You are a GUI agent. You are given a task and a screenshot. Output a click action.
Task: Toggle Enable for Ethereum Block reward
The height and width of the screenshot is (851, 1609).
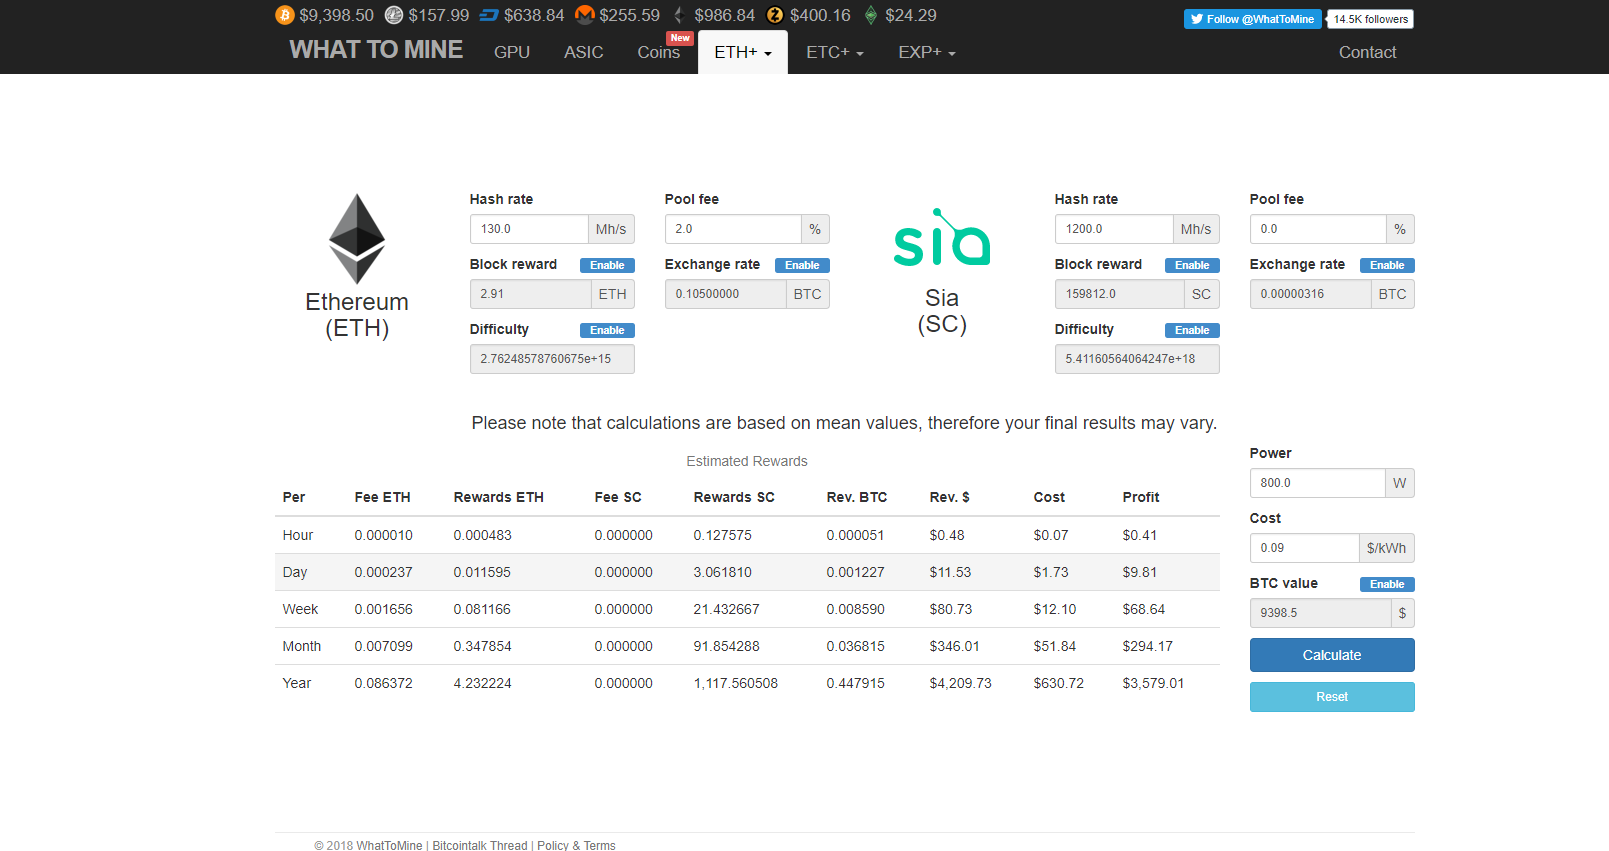pyautogui.click(x=607, y=265)
